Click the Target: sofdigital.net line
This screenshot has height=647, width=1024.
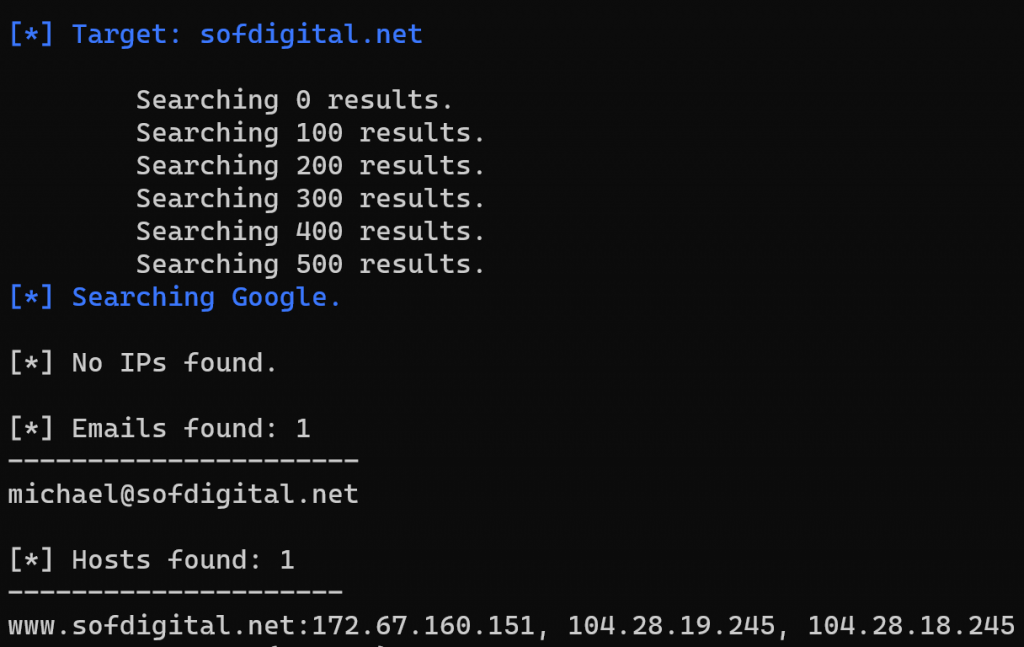[x=215, y=35]
